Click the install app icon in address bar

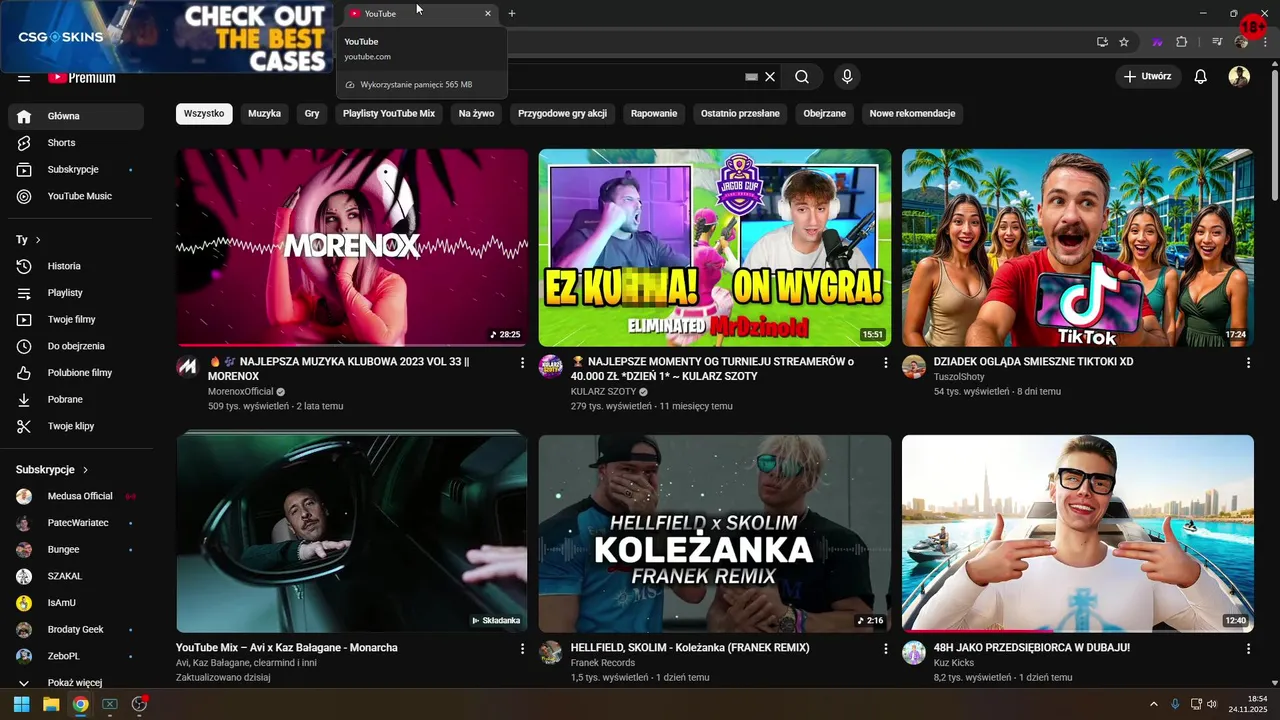click(x=1102, y=42)
